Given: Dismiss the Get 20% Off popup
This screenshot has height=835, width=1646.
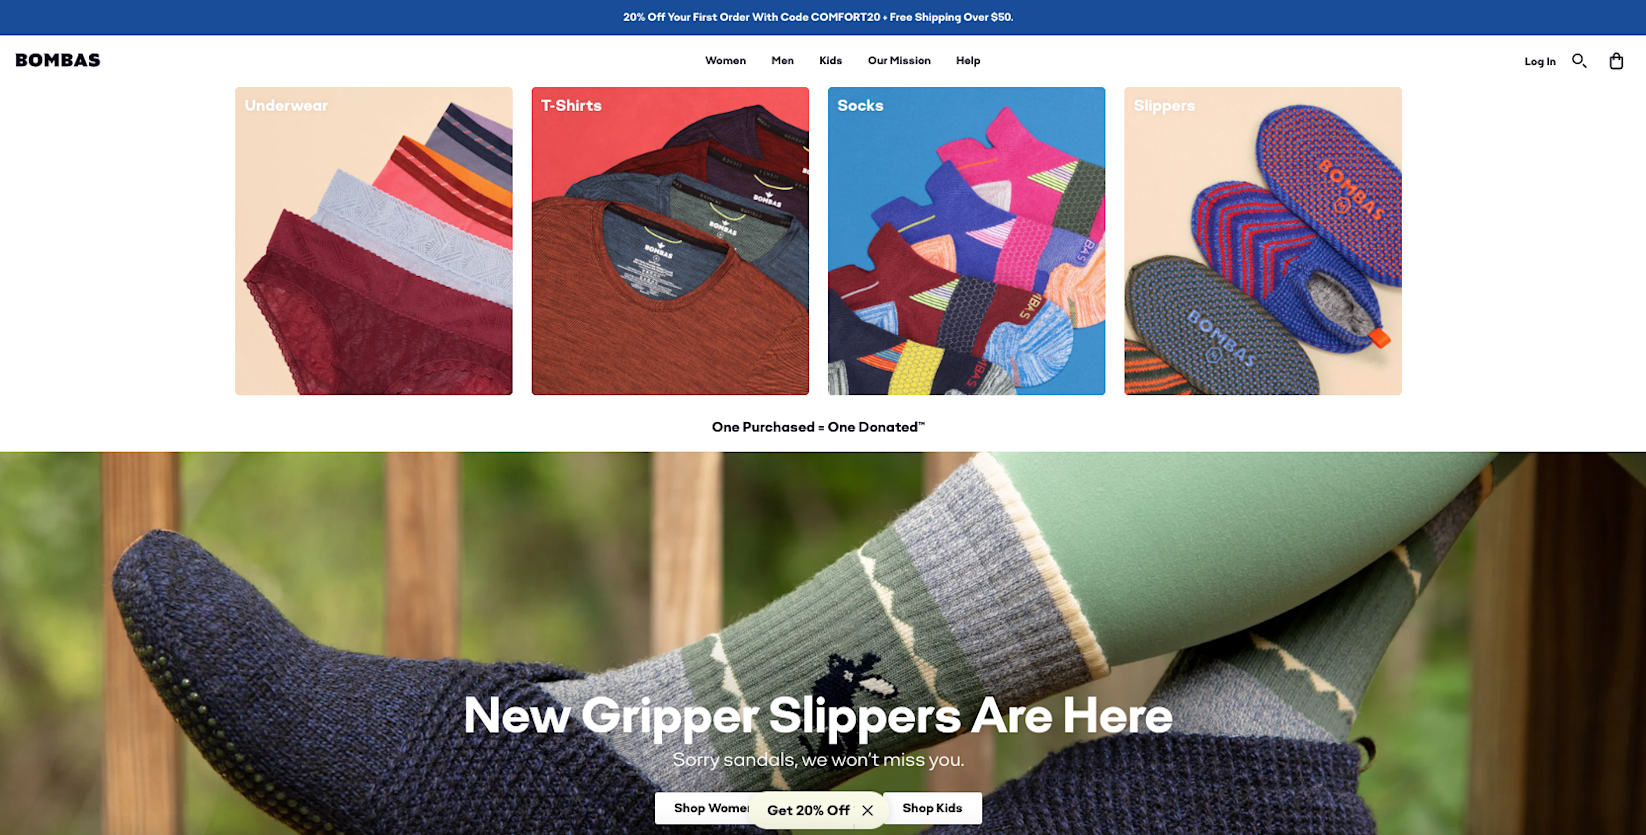Looking at the screenshot, I should tap(867, 810).
